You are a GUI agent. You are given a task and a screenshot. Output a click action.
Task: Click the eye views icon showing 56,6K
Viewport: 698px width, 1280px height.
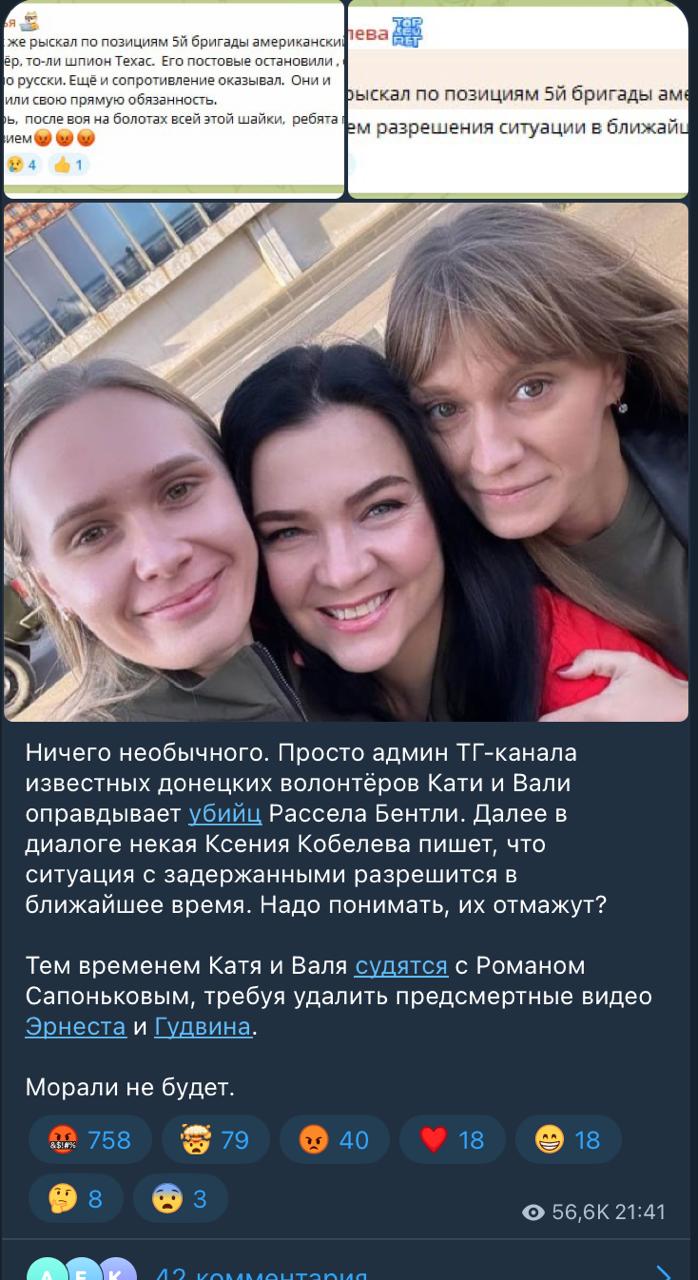(x=534, y=1212)
